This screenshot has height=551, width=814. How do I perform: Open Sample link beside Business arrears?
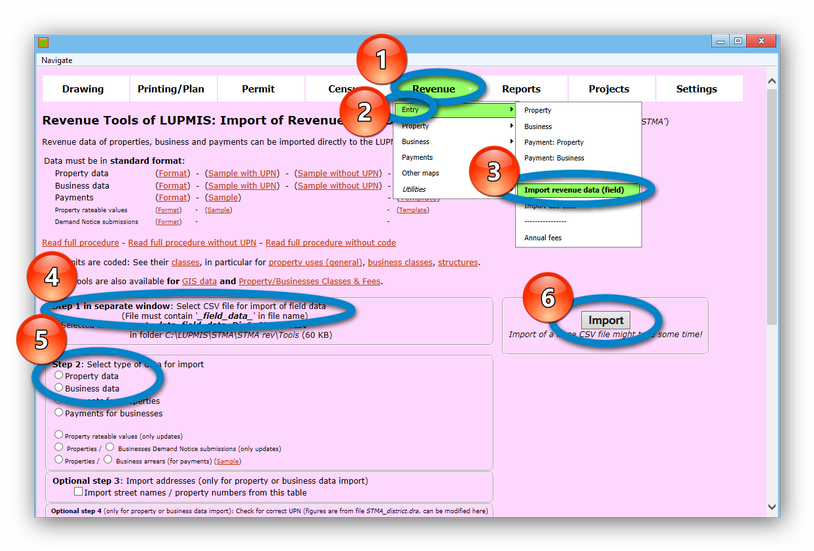coord(227,461)
